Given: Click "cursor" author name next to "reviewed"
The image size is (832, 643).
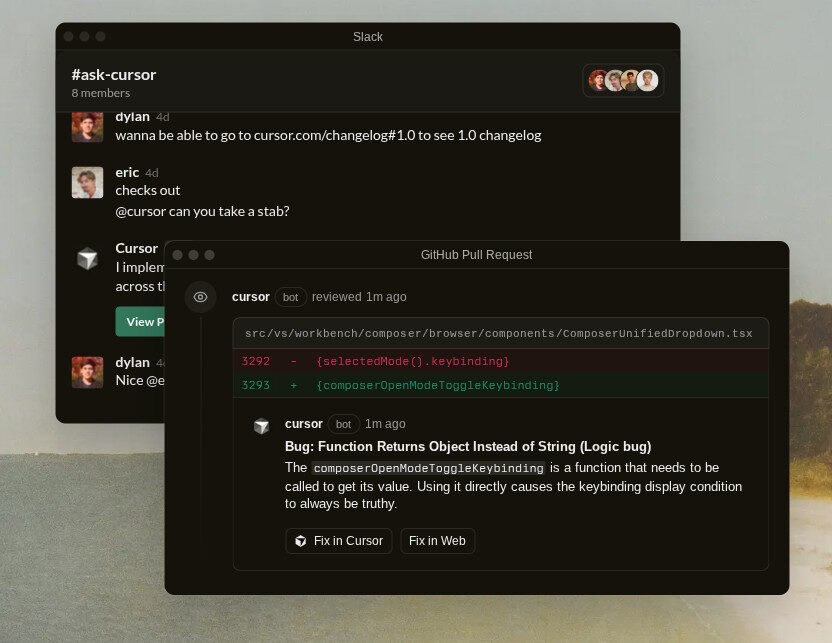Looking at the screenshot, I should pos(250,297).
